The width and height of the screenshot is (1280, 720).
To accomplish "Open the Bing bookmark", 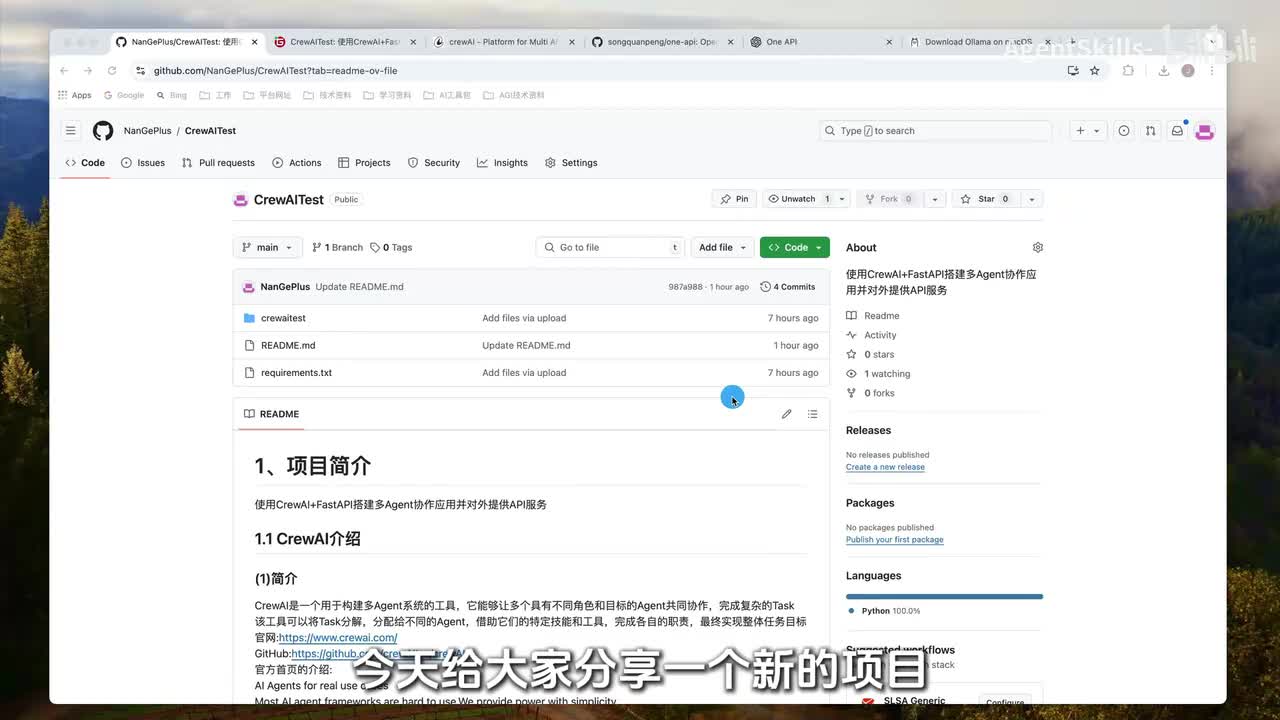I will (172, 95).
